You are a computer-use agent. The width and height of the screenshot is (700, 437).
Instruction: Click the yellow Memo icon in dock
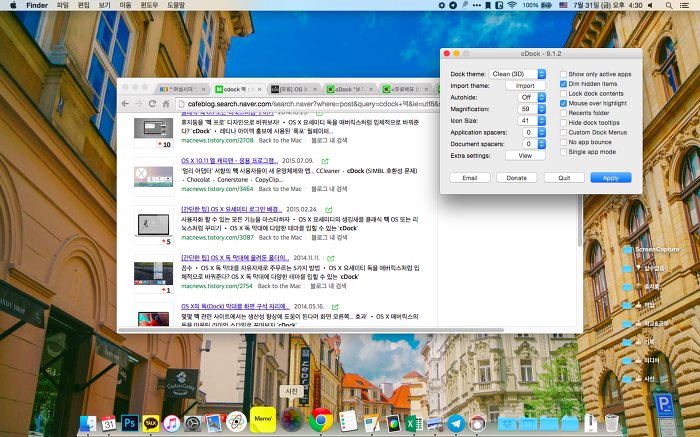coord(263,419)
